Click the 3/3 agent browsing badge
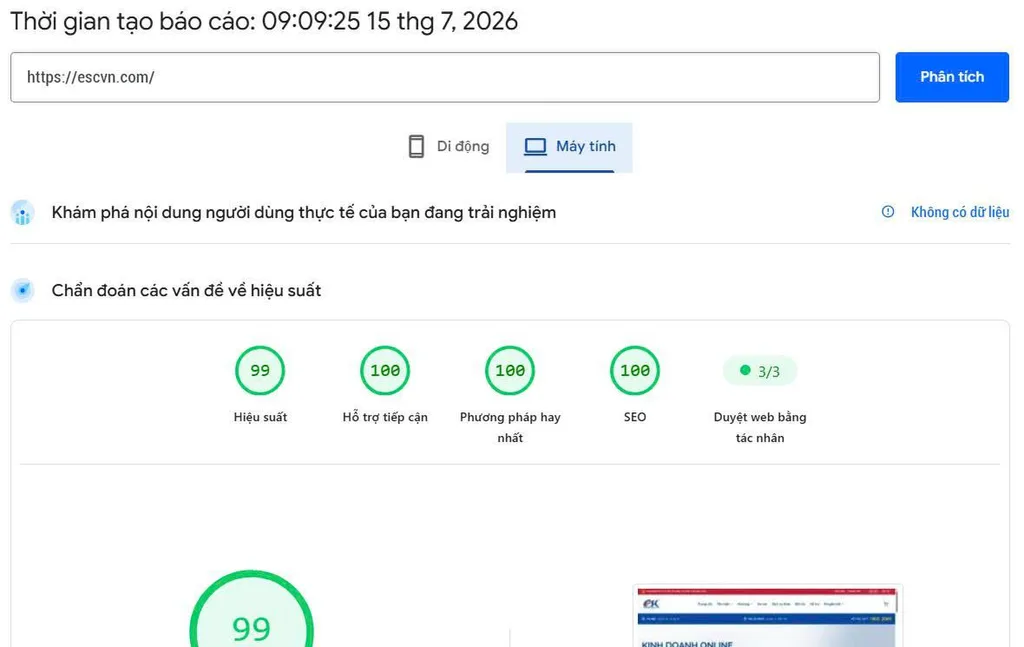Image resolution: width=1024 pixels, height=647 pixels. pos(760,371)
